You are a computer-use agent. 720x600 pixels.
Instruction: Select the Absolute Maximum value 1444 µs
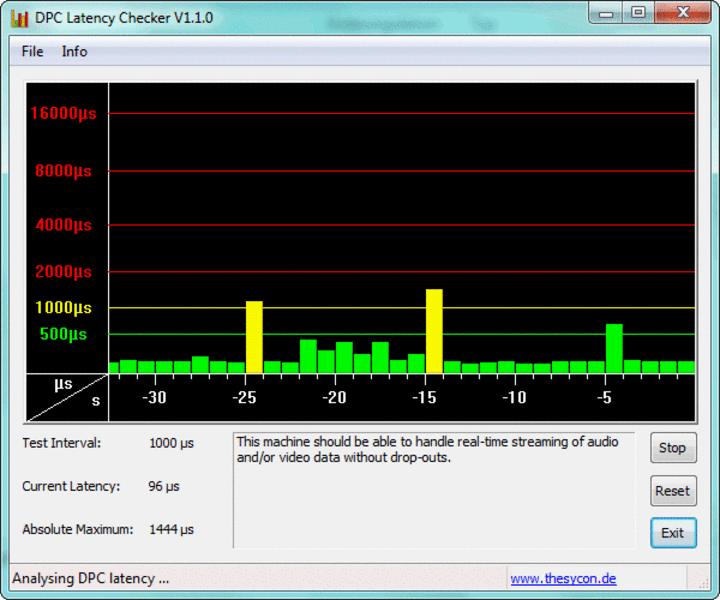point(171,529)
